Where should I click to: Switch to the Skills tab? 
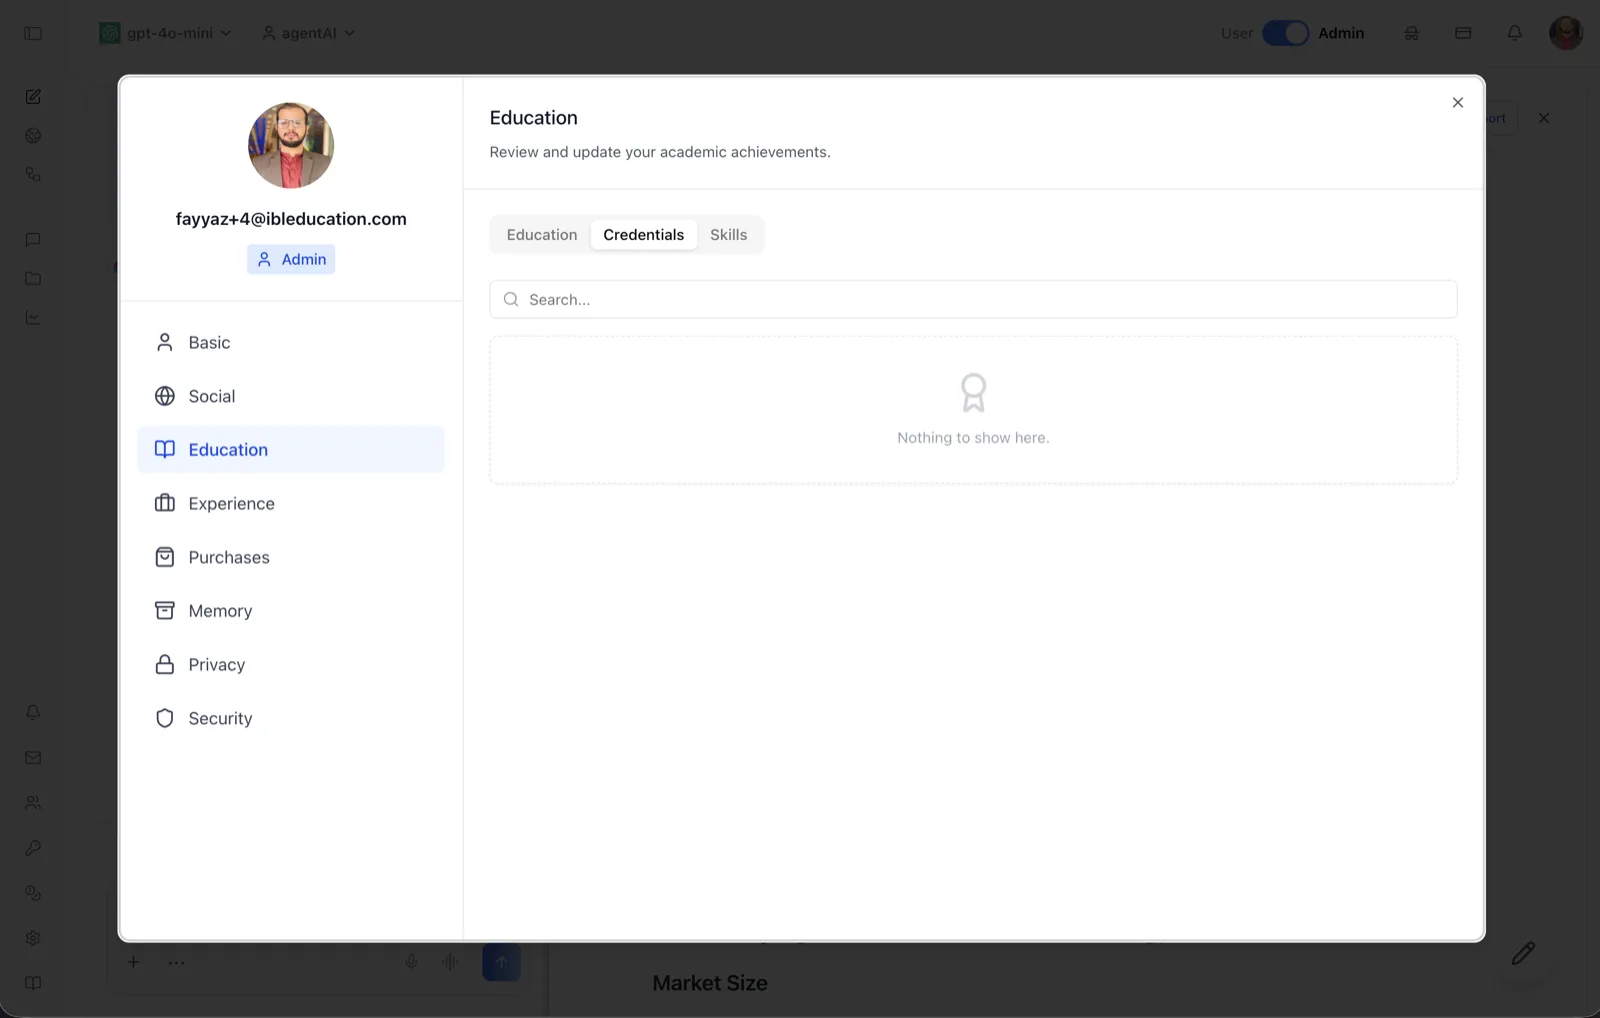[728, 235]
